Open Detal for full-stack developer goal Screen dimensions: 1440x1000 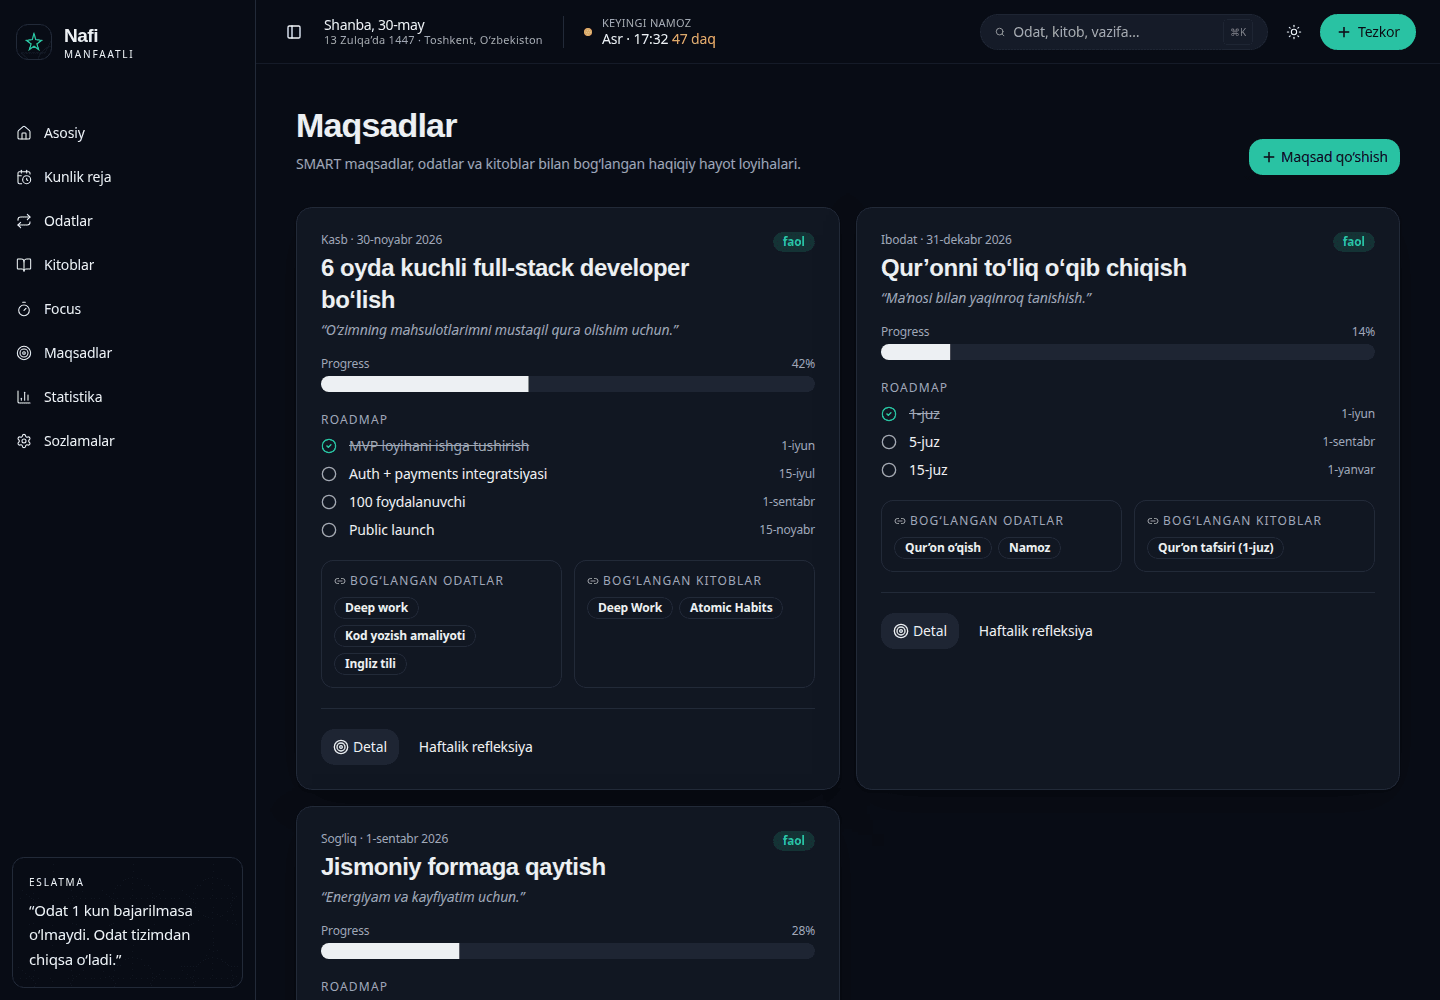tap(360, 747)
